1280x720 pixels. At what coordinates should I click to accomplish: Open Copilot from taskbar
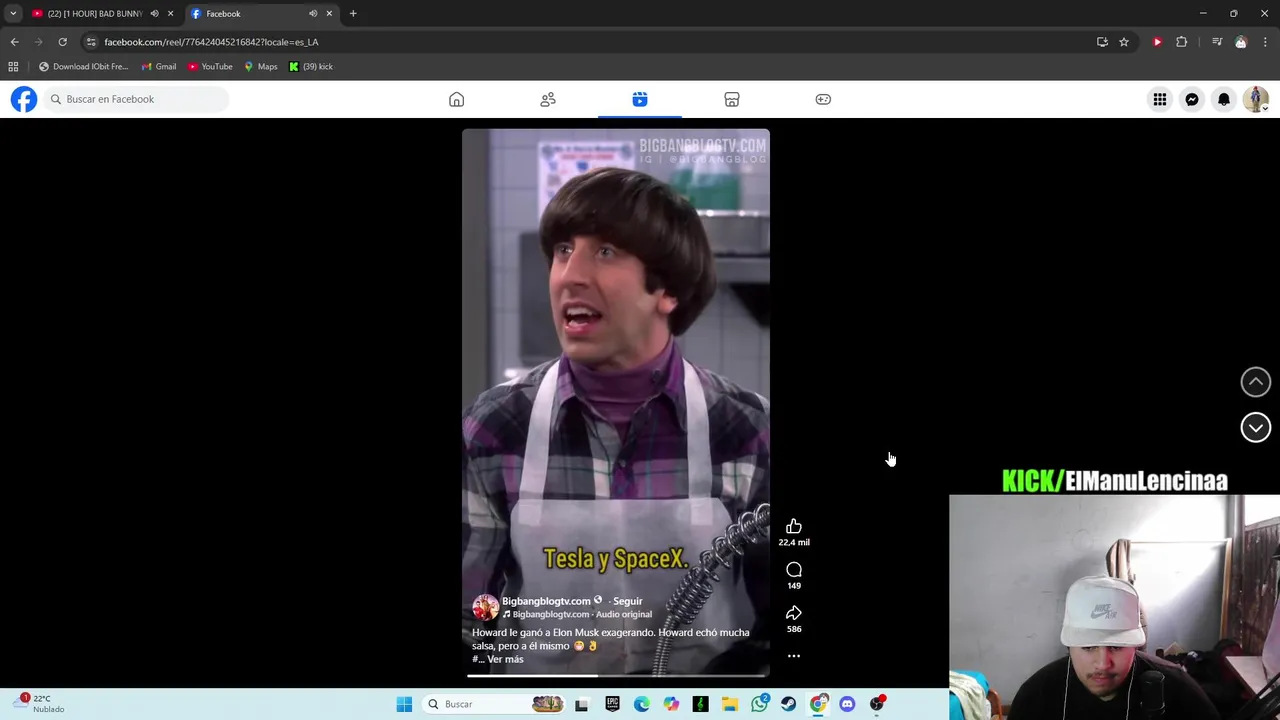[x=671, y=704]
